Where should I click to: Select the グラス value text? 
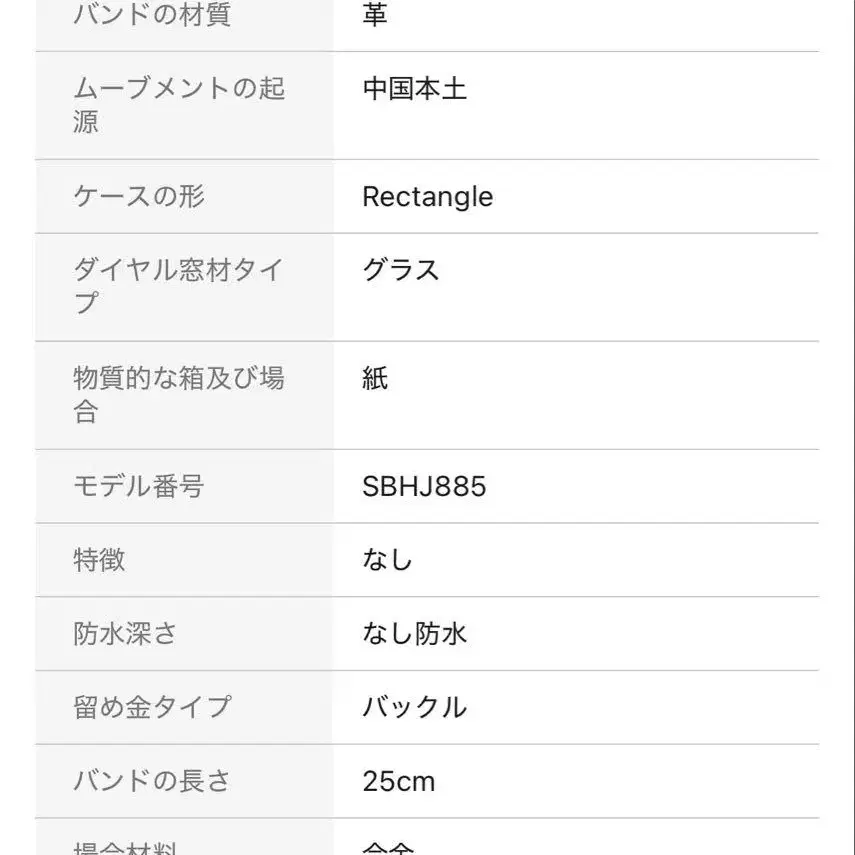401,270
